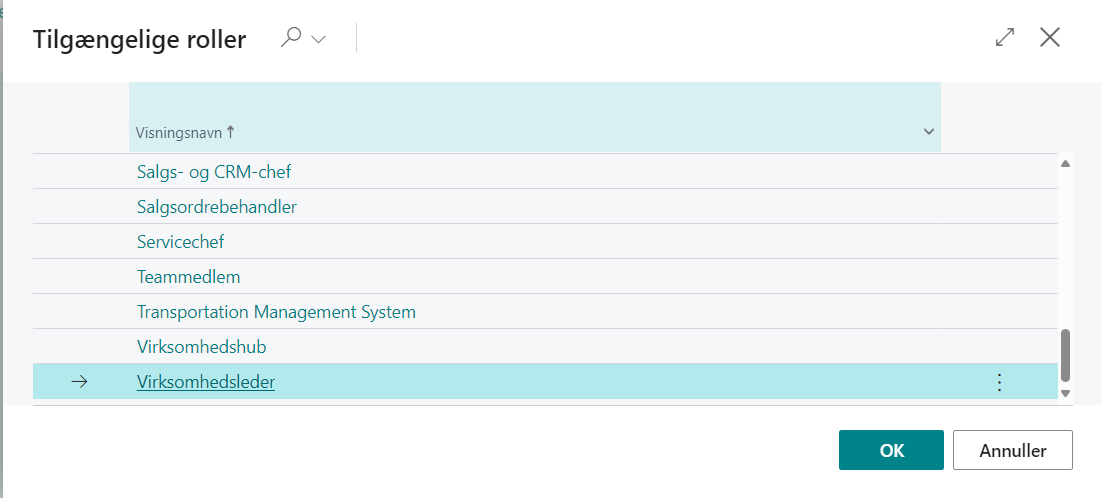Choose the Virksomhedshub role
The image size is (1102, 498).
click(201, 347)
